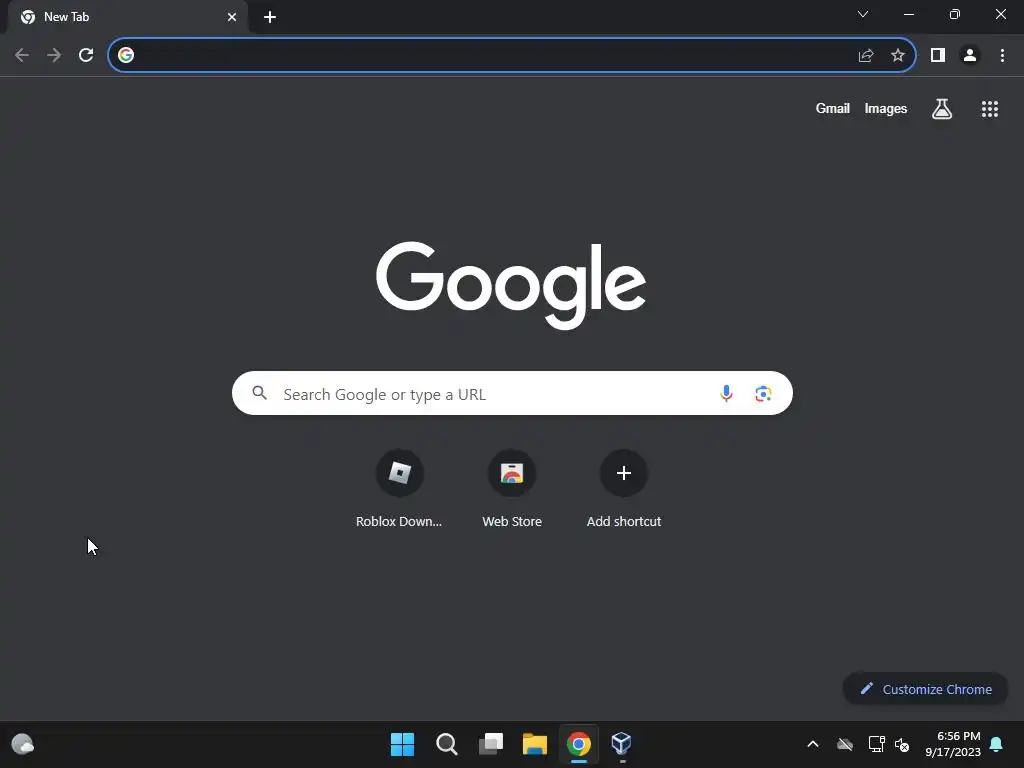Viewport: 1024px width, 768px height.
Task: Start voice search with microphone icon
Action: [726, 393]
